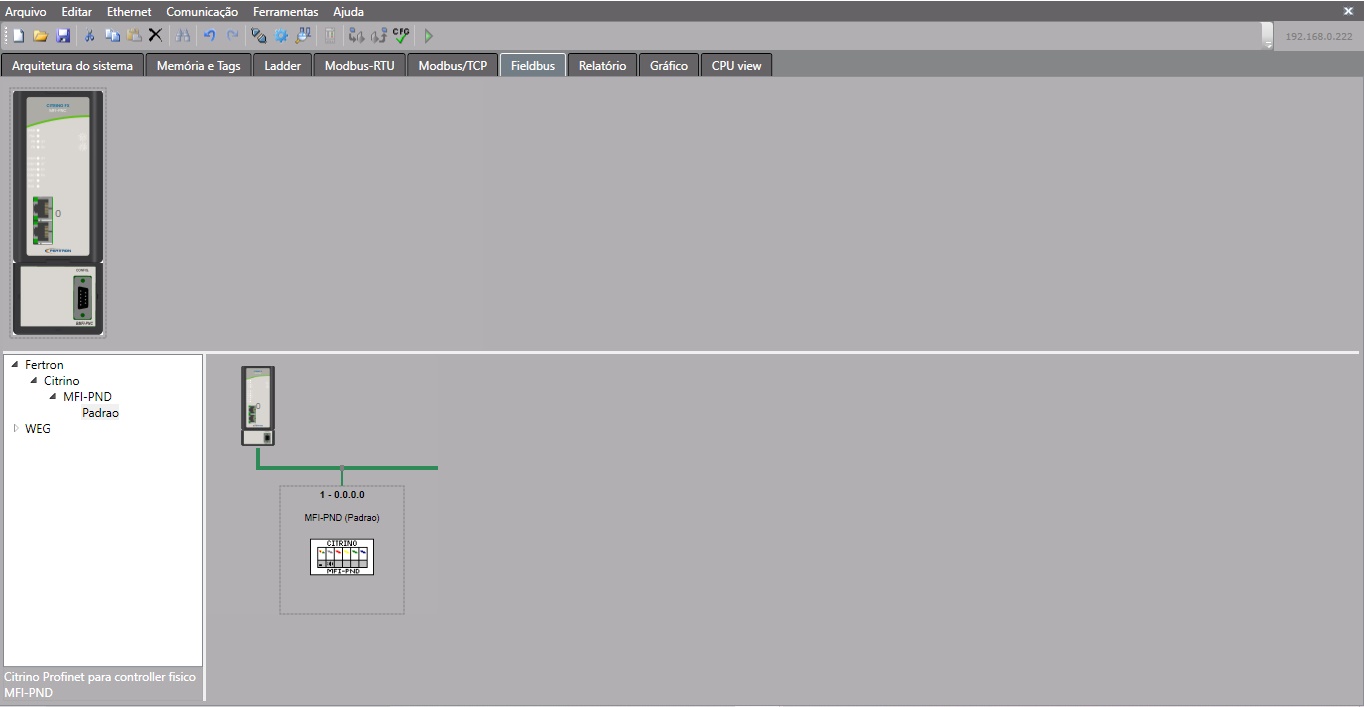The width and height of the screenshot is (1364, 707).
Task: Expand the WEG tree node
Action: tap(15, 429)
